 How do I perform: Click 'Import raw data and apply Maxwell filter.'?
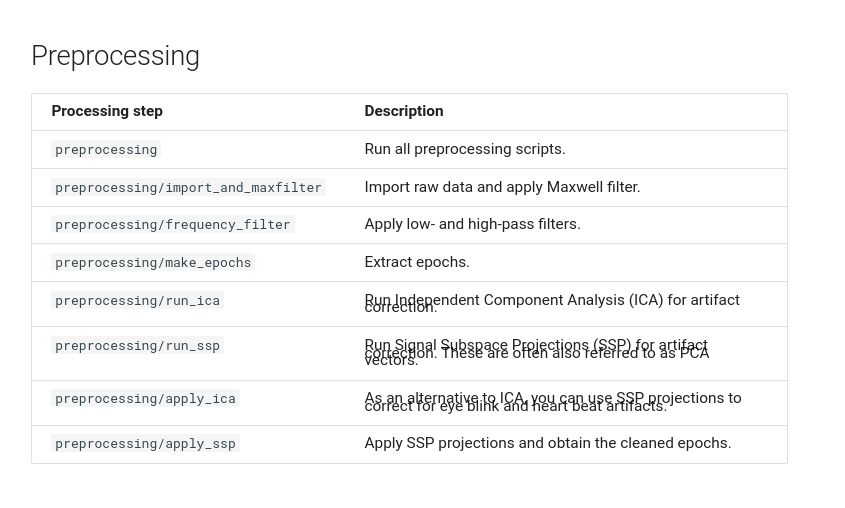pyautogui.click(x=502, y=187)
